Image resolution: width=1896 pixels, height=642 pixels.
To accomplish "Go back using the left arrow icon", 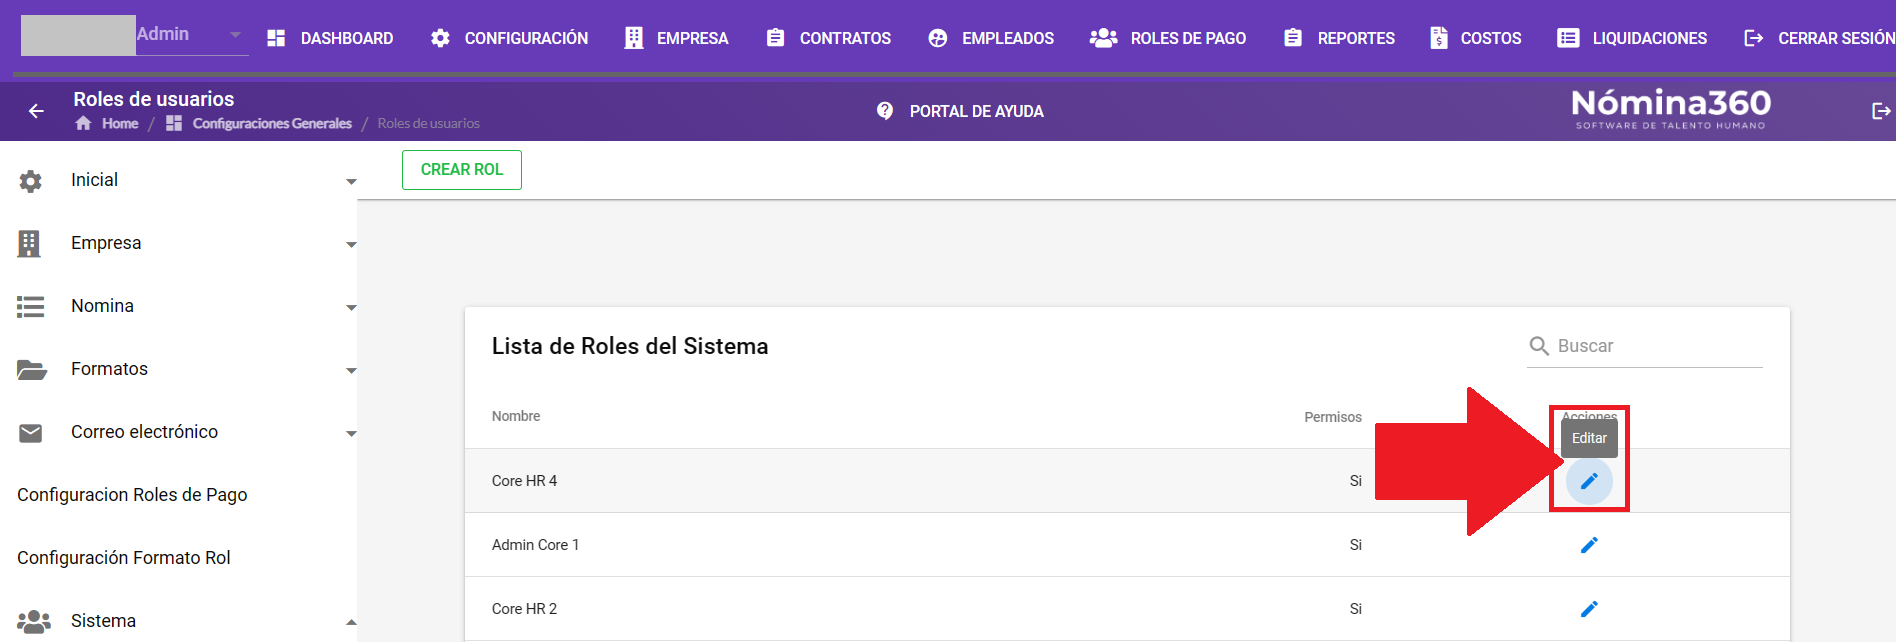I will (x=36, y=111).
